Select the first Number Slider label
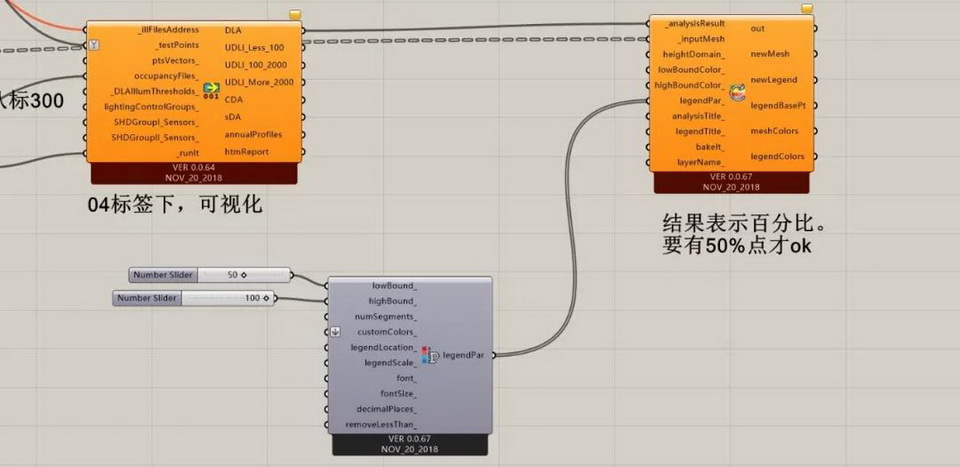 coord(164,275)
